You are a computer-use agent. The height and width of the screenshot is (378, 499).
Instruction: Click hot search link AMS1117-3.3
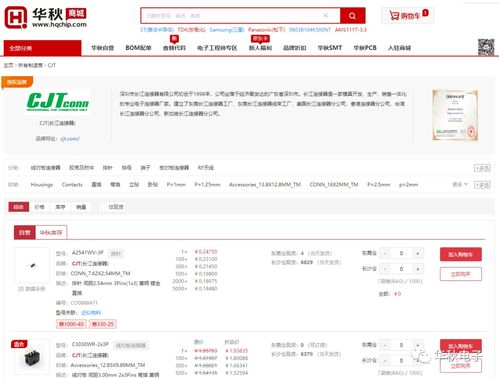[x=351, y=30]
